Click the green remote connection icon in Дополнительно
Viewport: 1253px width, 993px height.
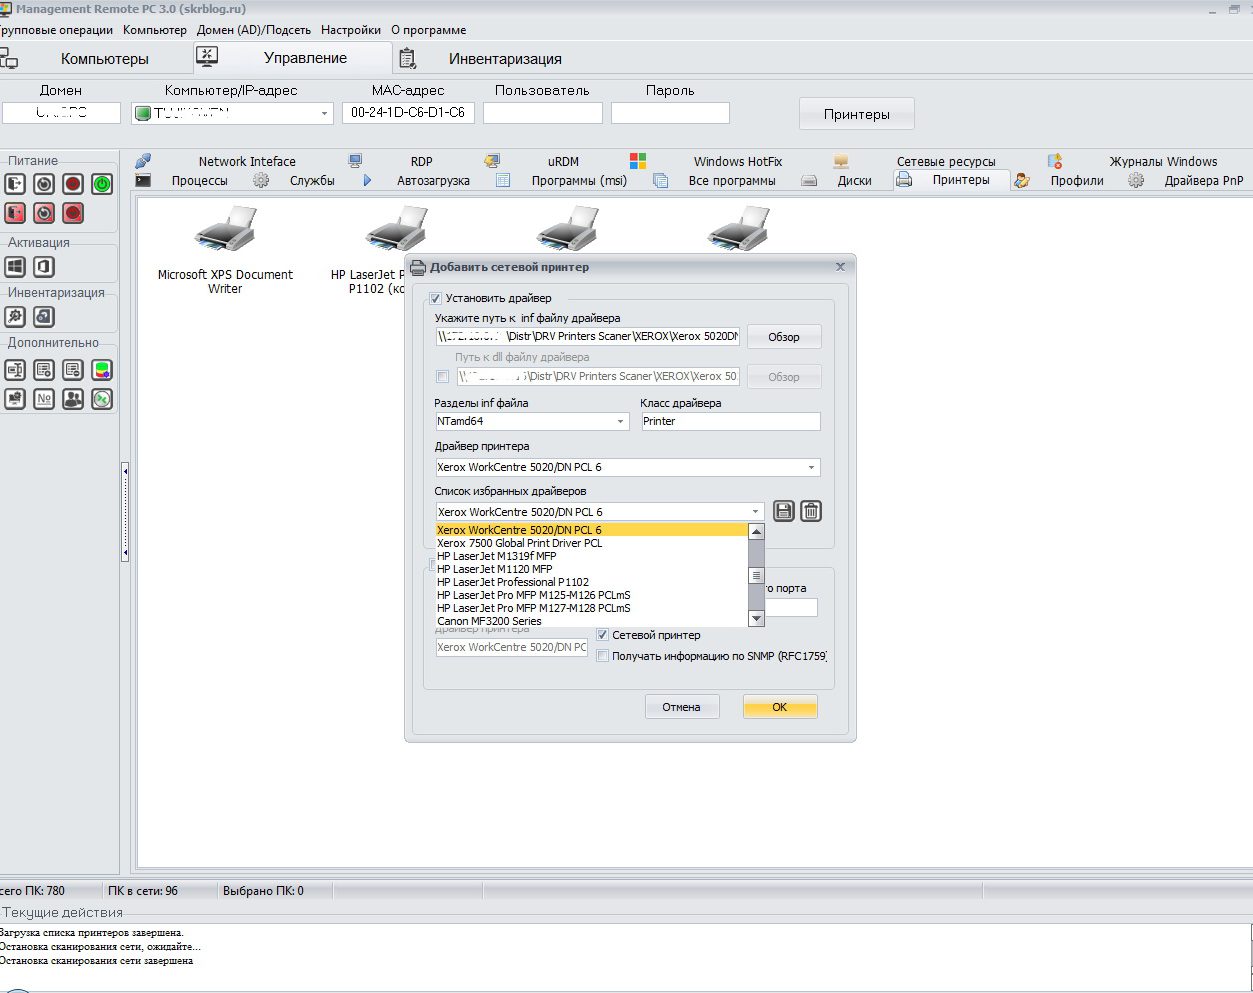point(102,399)
